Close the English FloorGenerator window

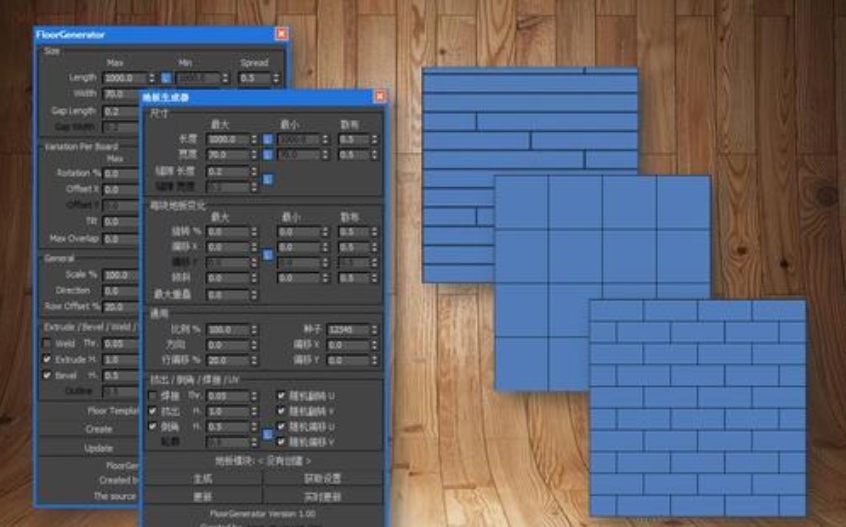[x=282, y=34]
